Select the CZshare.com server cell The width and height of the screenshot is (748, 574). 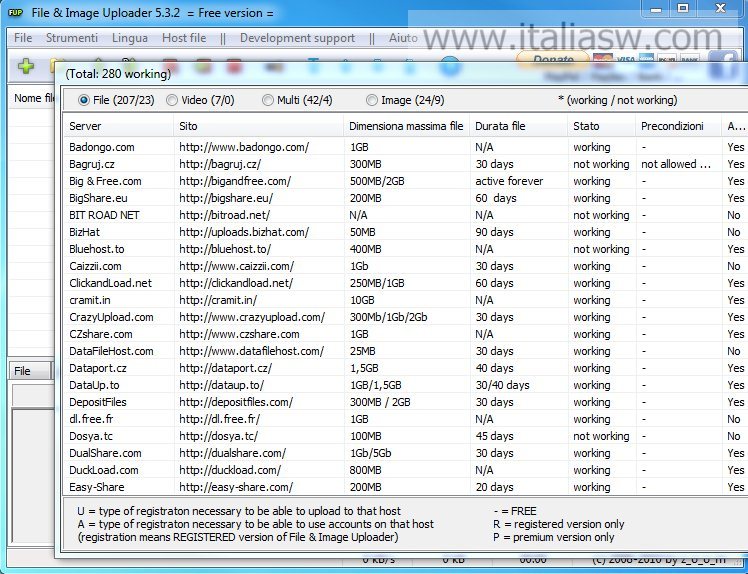(x=101, y=334)
